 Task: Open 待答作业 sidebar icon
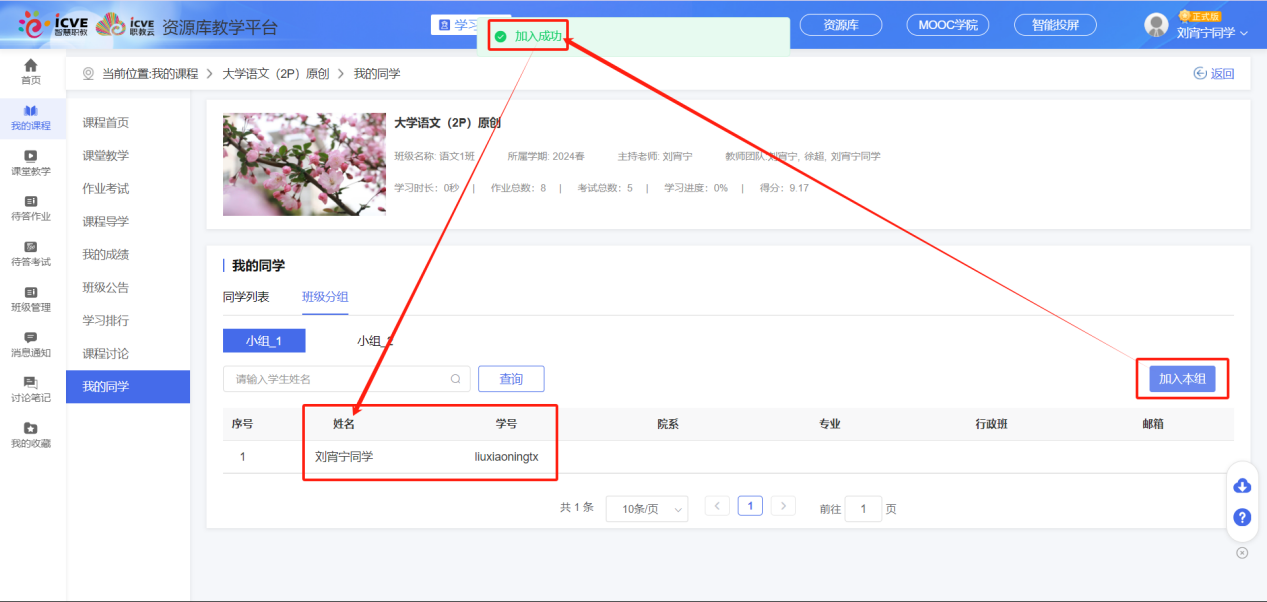click(31, 208)
